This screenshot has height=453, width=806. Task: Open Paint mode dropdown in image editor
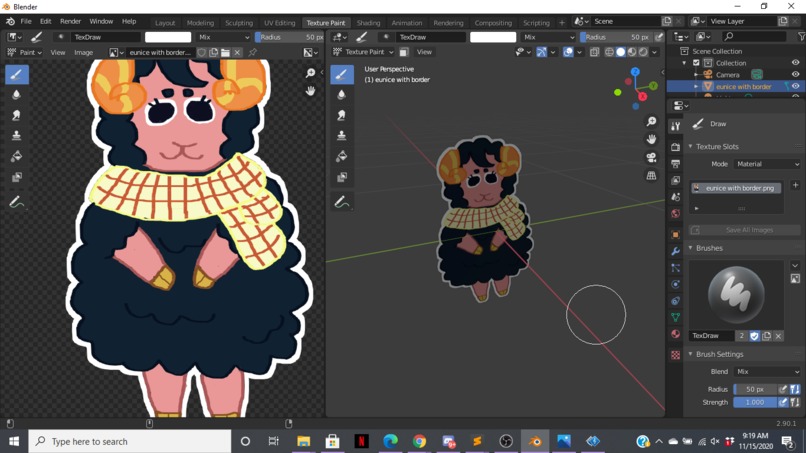click(24, 52)
